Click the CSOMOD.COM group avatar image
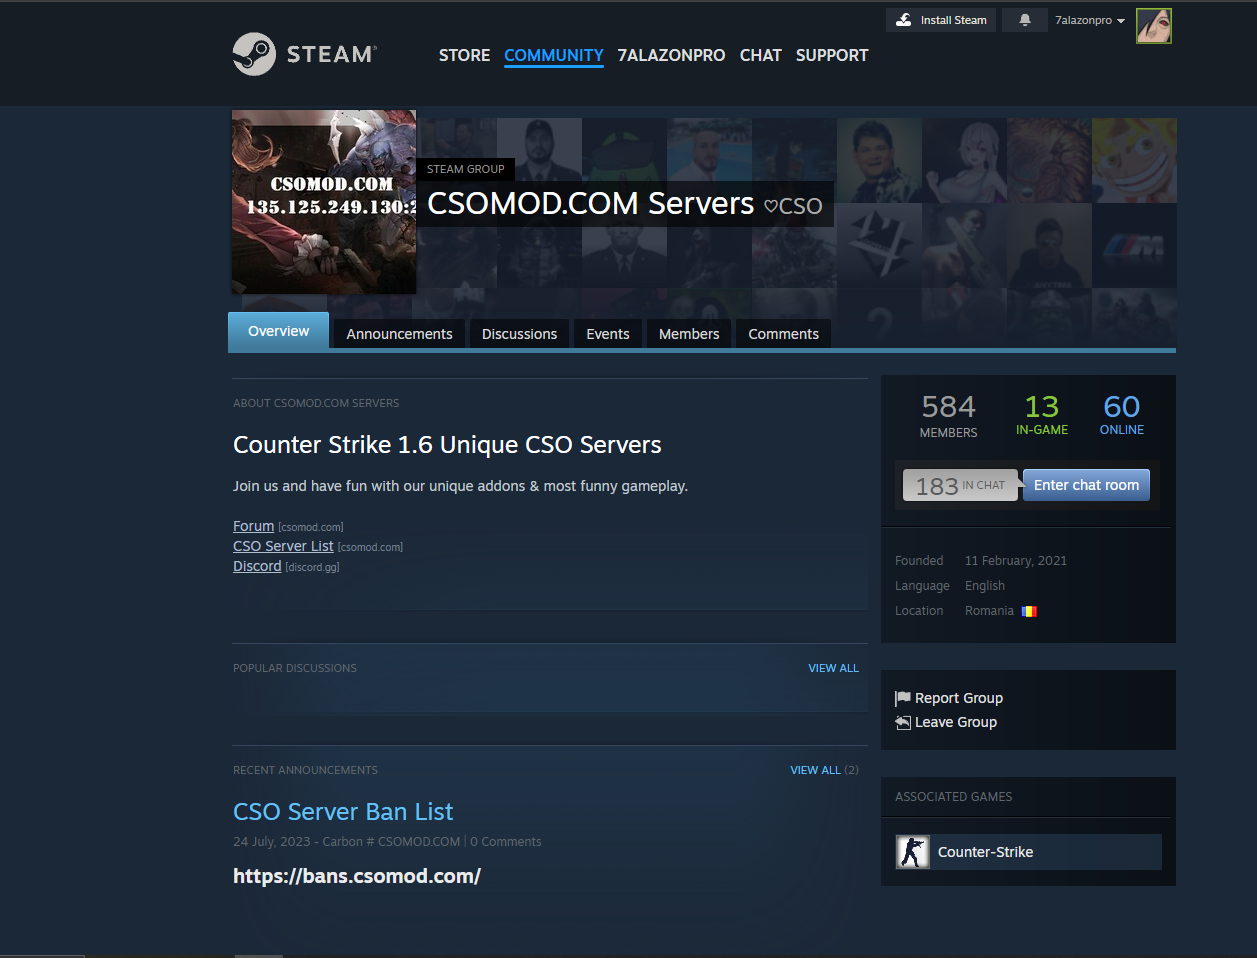The height and width of the screenshot is (958, 1257). click(x=324, y=201)
